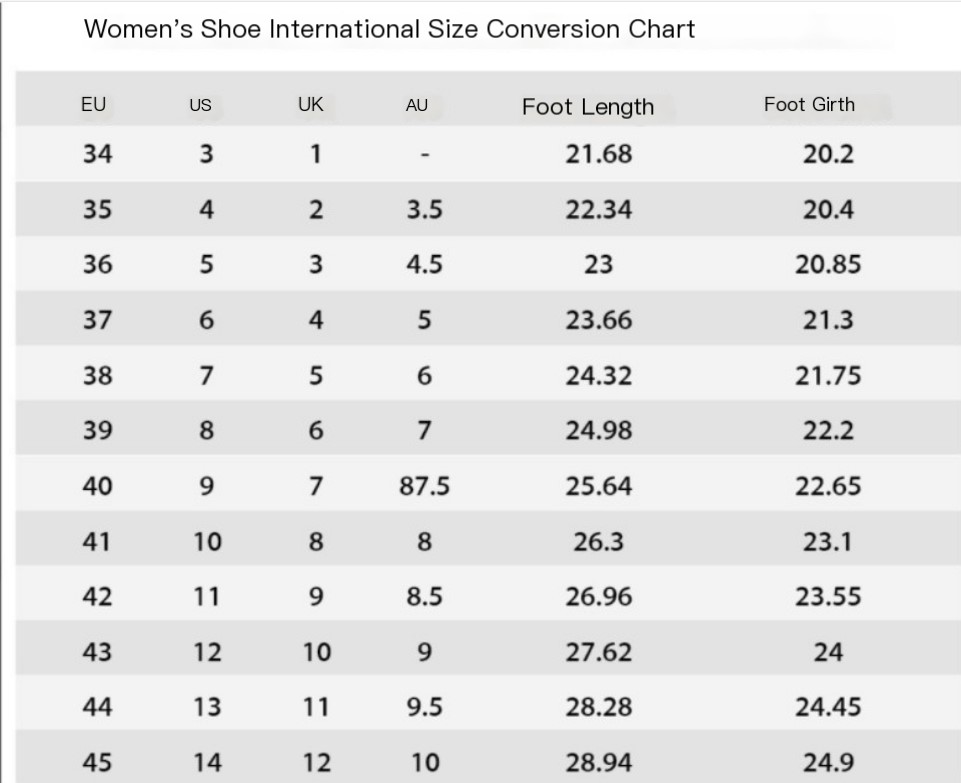The height and width of the screenshot is (783, 961).
Task: Click US size 13 cell
Action: point(207,707)
